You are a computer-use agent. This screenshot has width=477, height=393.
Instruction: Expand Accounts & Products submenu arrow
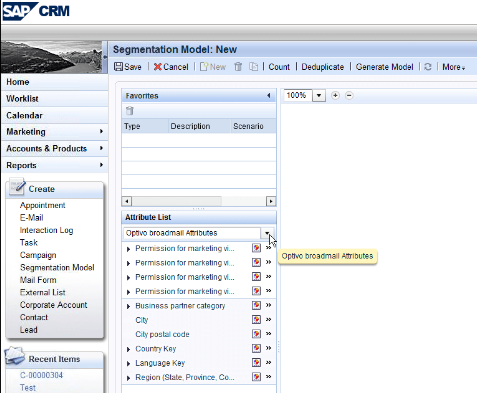(101, 148)
